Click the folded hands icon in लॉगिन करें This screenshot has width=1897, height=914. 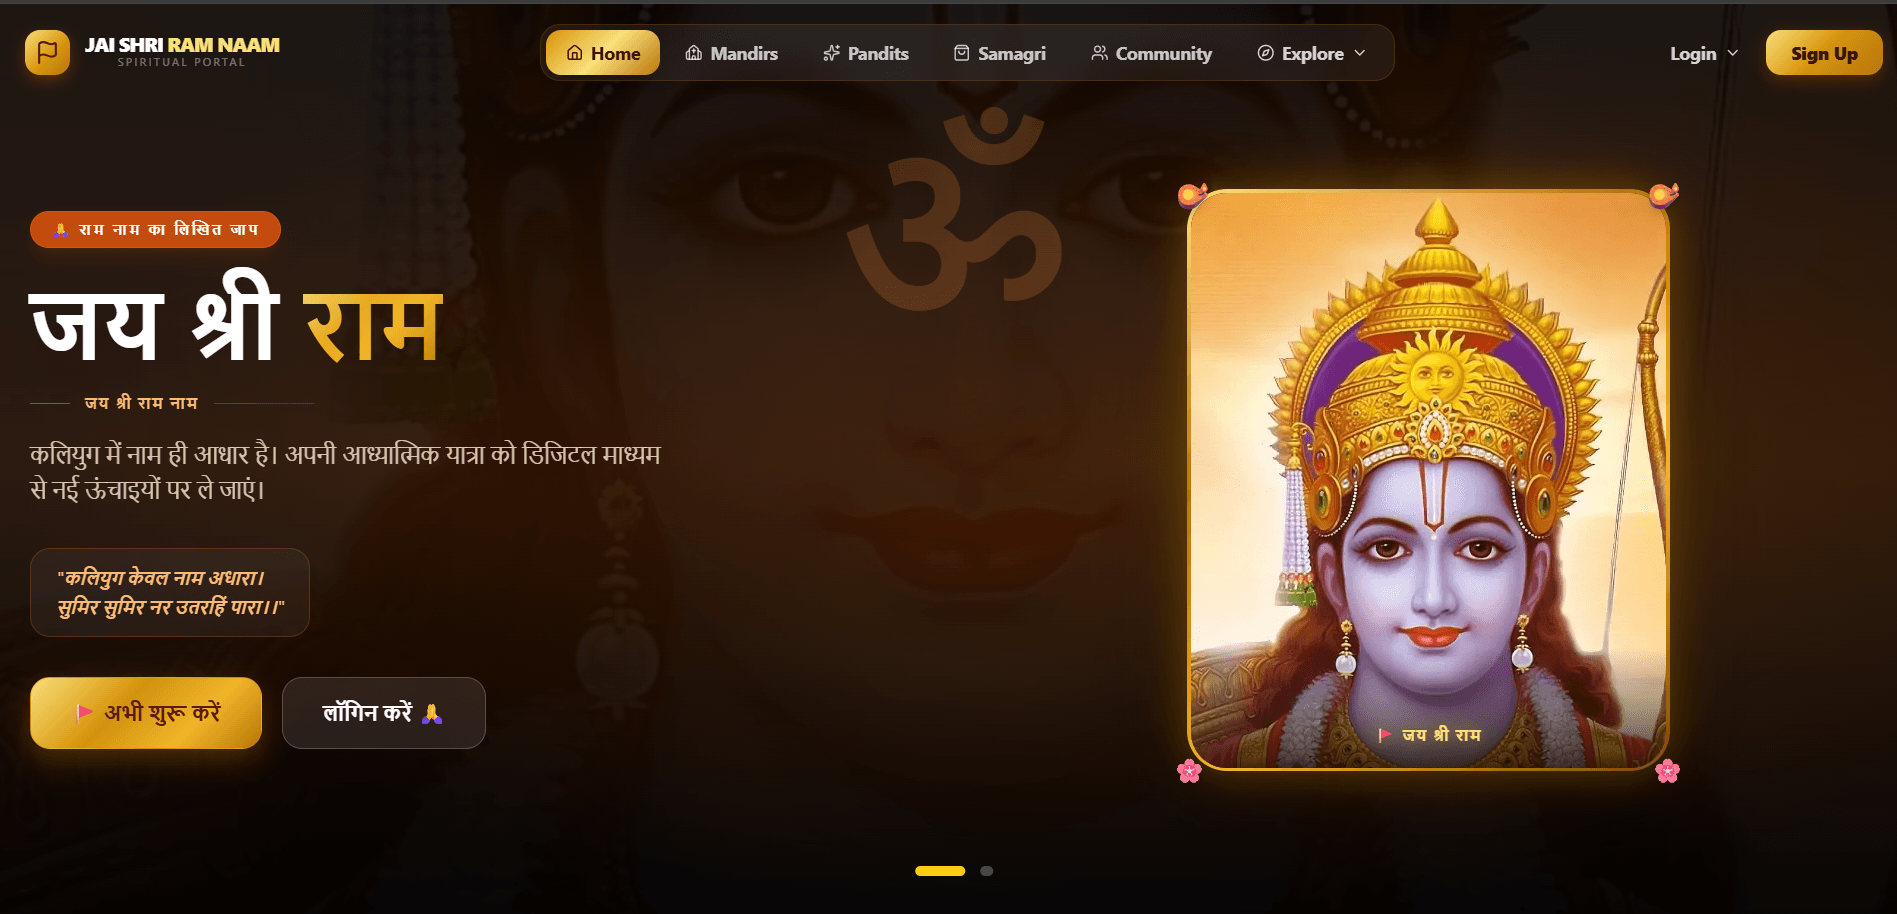432,713
